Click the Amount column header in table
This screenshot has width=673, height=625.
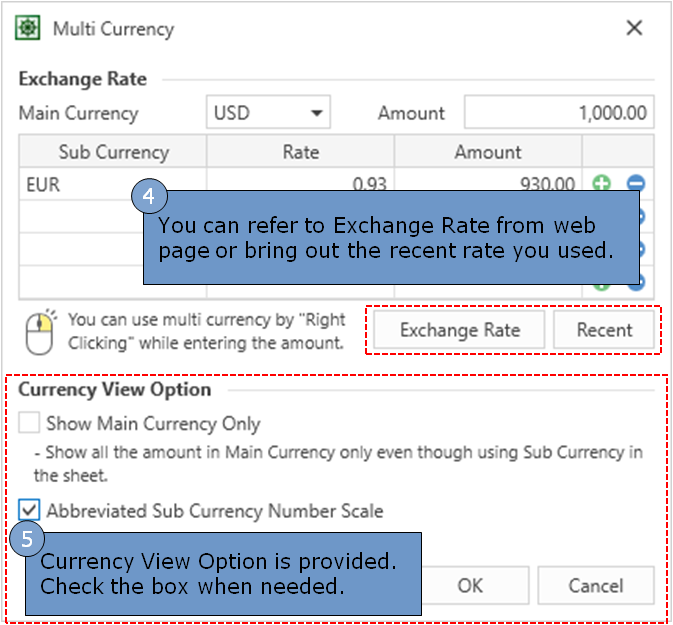pos(487,152)
